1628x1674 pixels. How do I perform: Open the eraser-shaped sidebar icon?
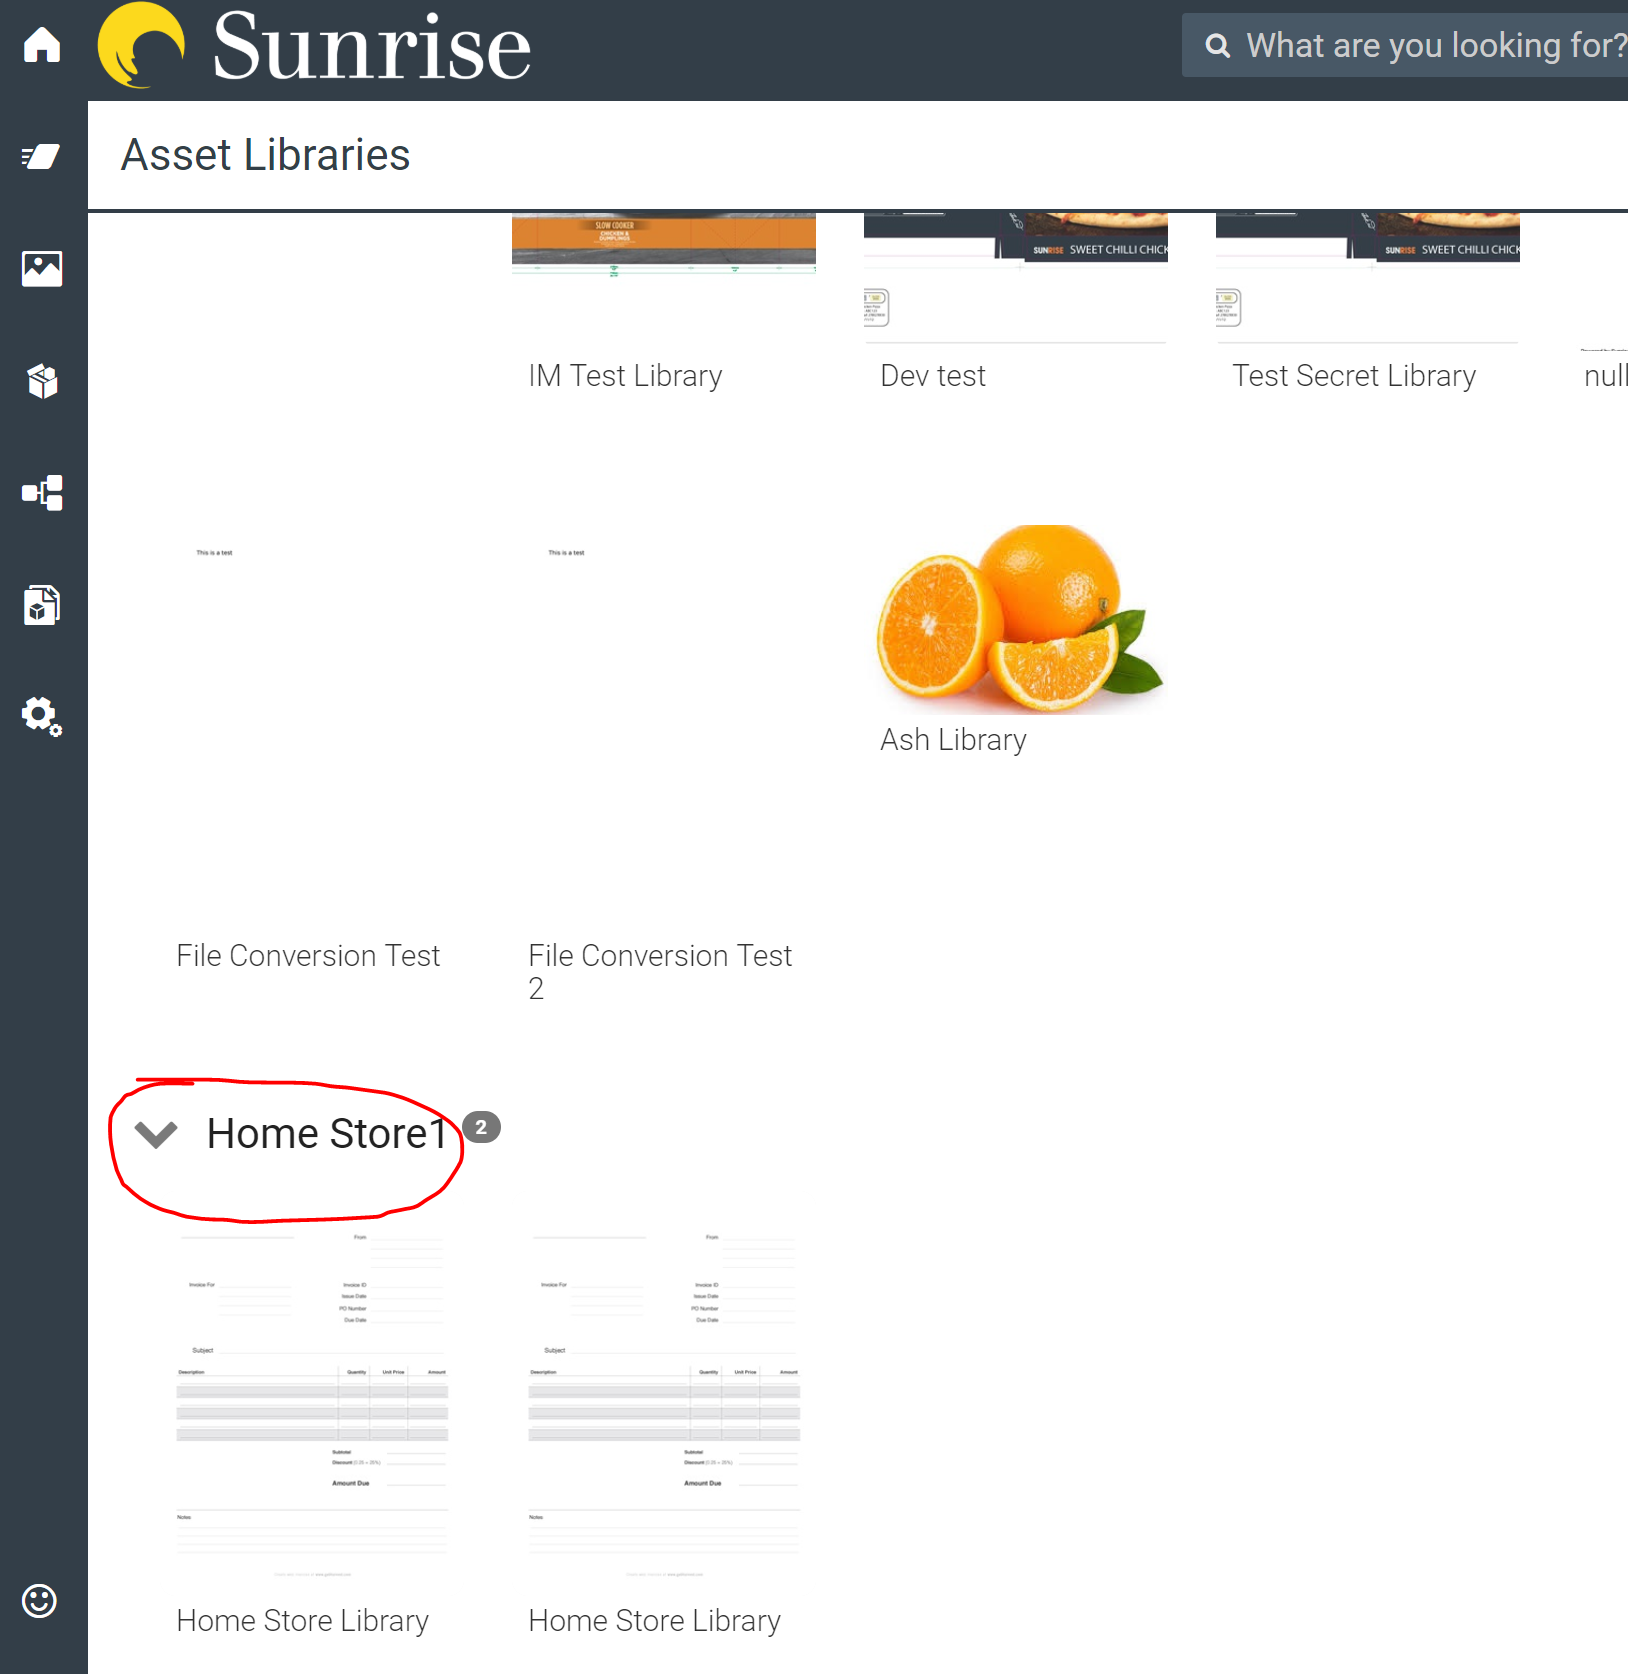click(x=42, y=157)
